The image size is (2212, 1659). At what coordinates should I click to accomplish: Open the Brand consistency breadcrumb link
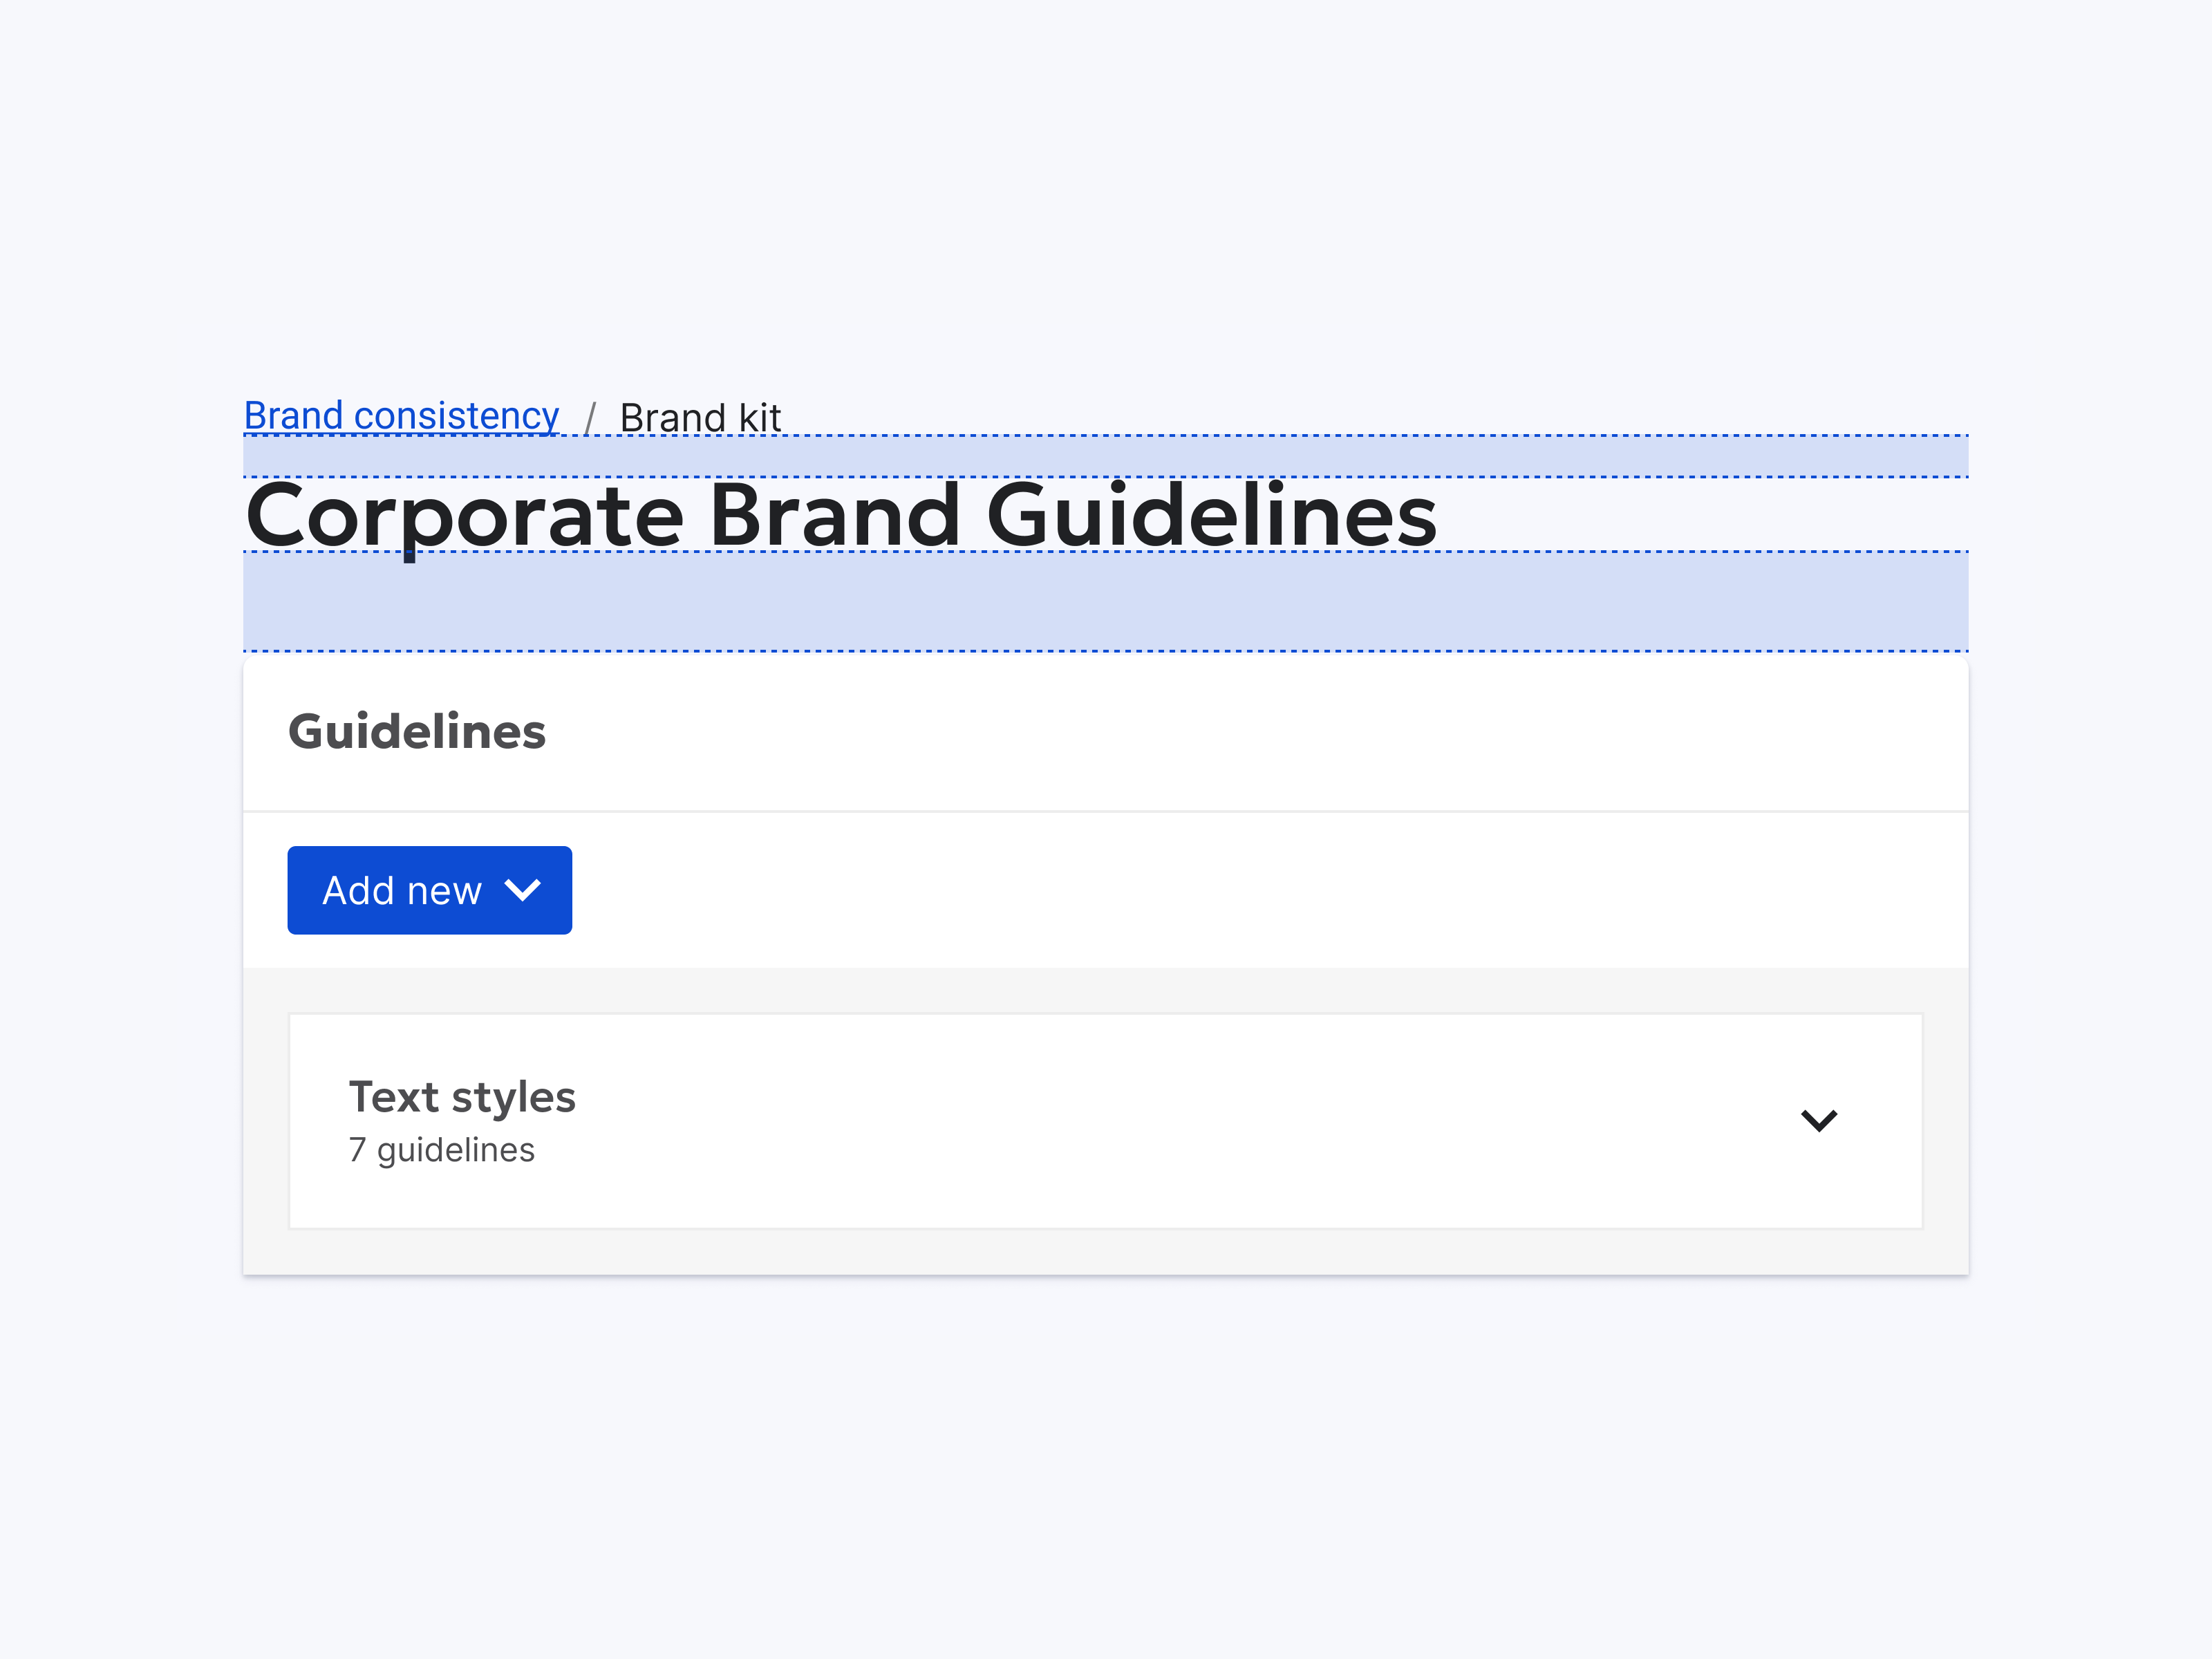[401, 415]
